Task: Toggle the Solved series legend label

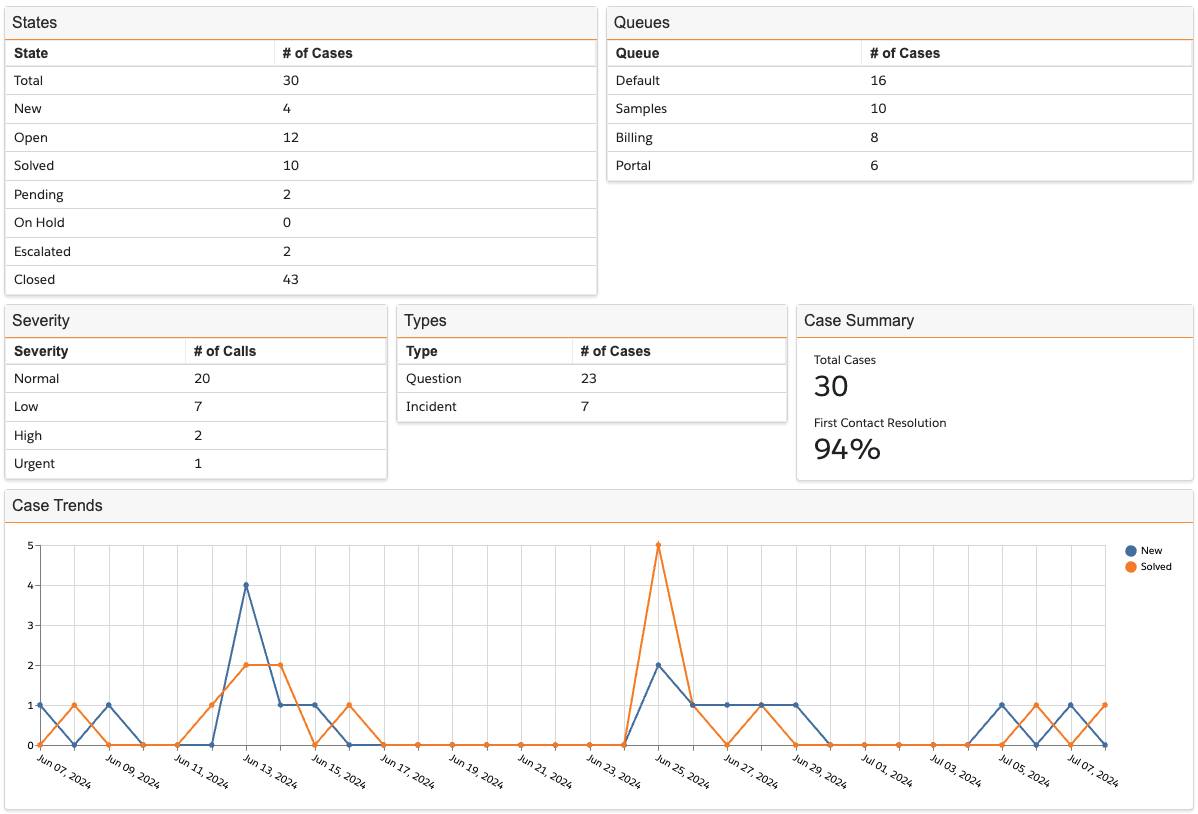Action: coord(1156,567)
